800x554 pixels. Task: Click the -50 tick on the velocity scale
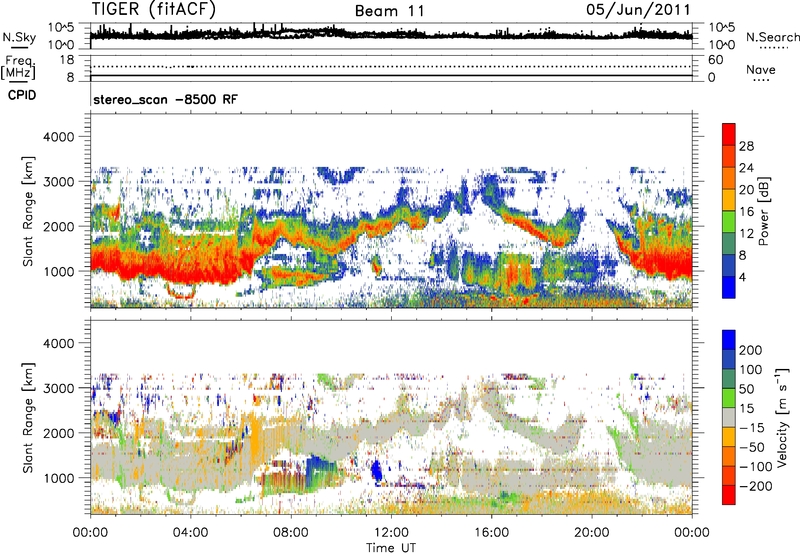(752, 447)
